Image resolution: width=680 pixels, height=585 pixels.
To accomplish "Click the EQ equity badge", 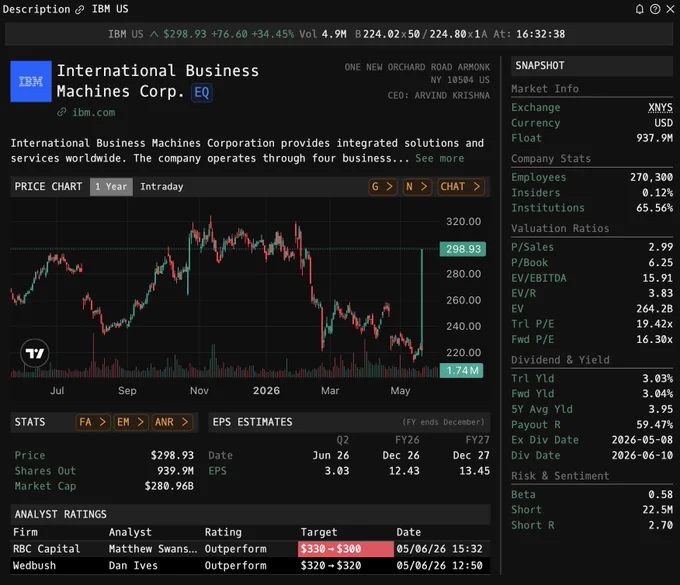I will pyautogui.click(x=202, y=92).
